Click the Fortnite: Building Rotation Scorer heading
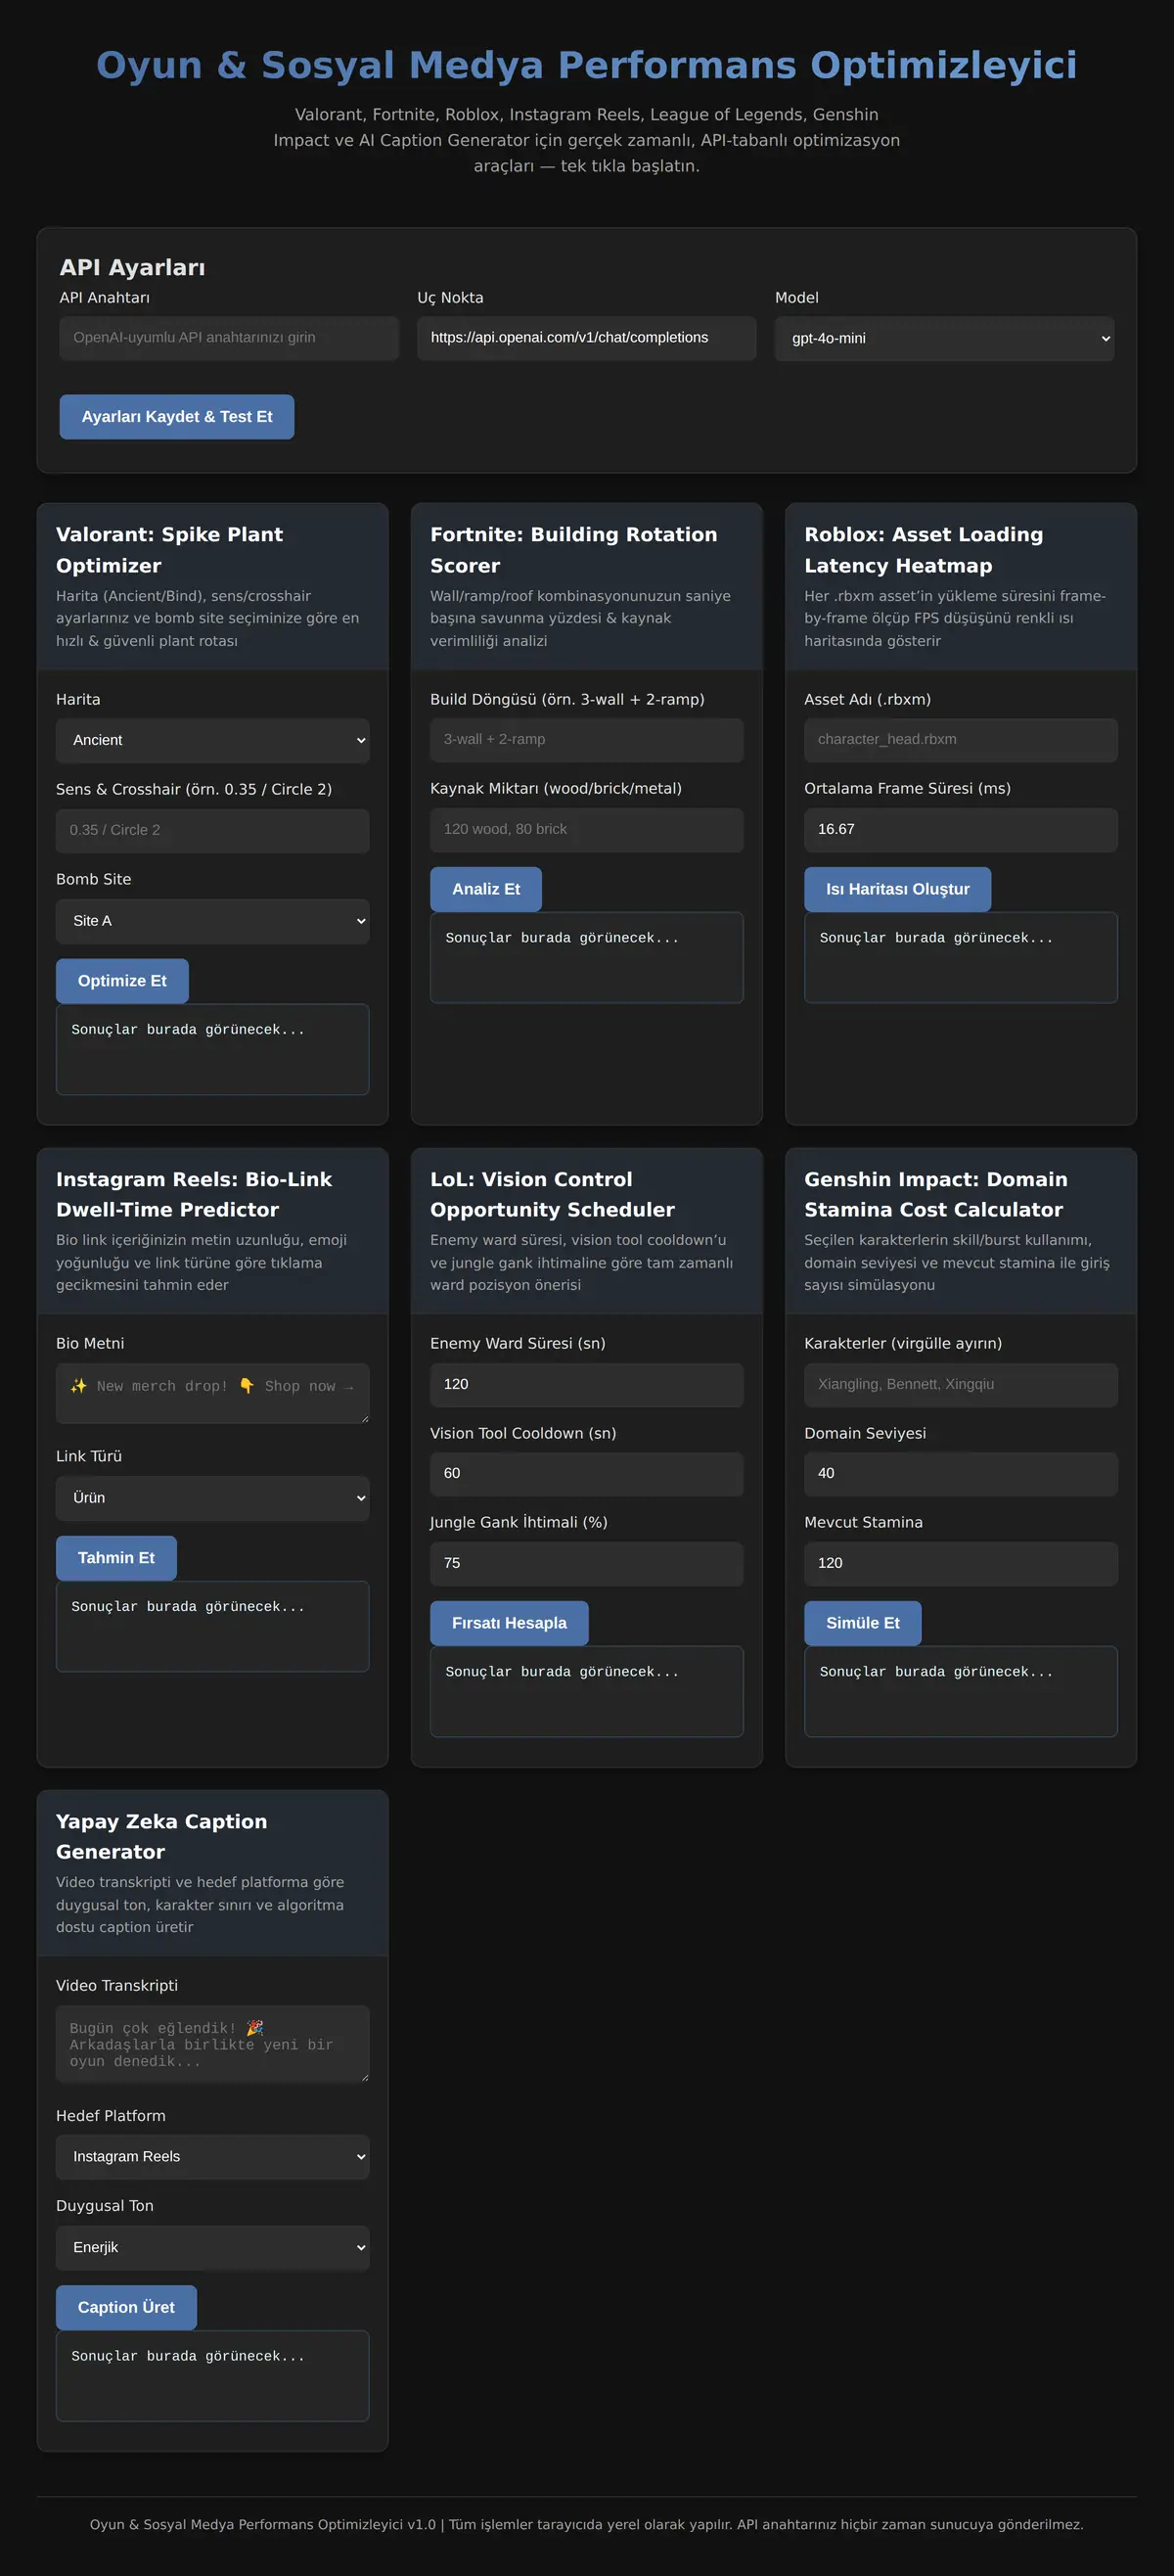Screen dimensions: 1174x2576 pos(574,550)
